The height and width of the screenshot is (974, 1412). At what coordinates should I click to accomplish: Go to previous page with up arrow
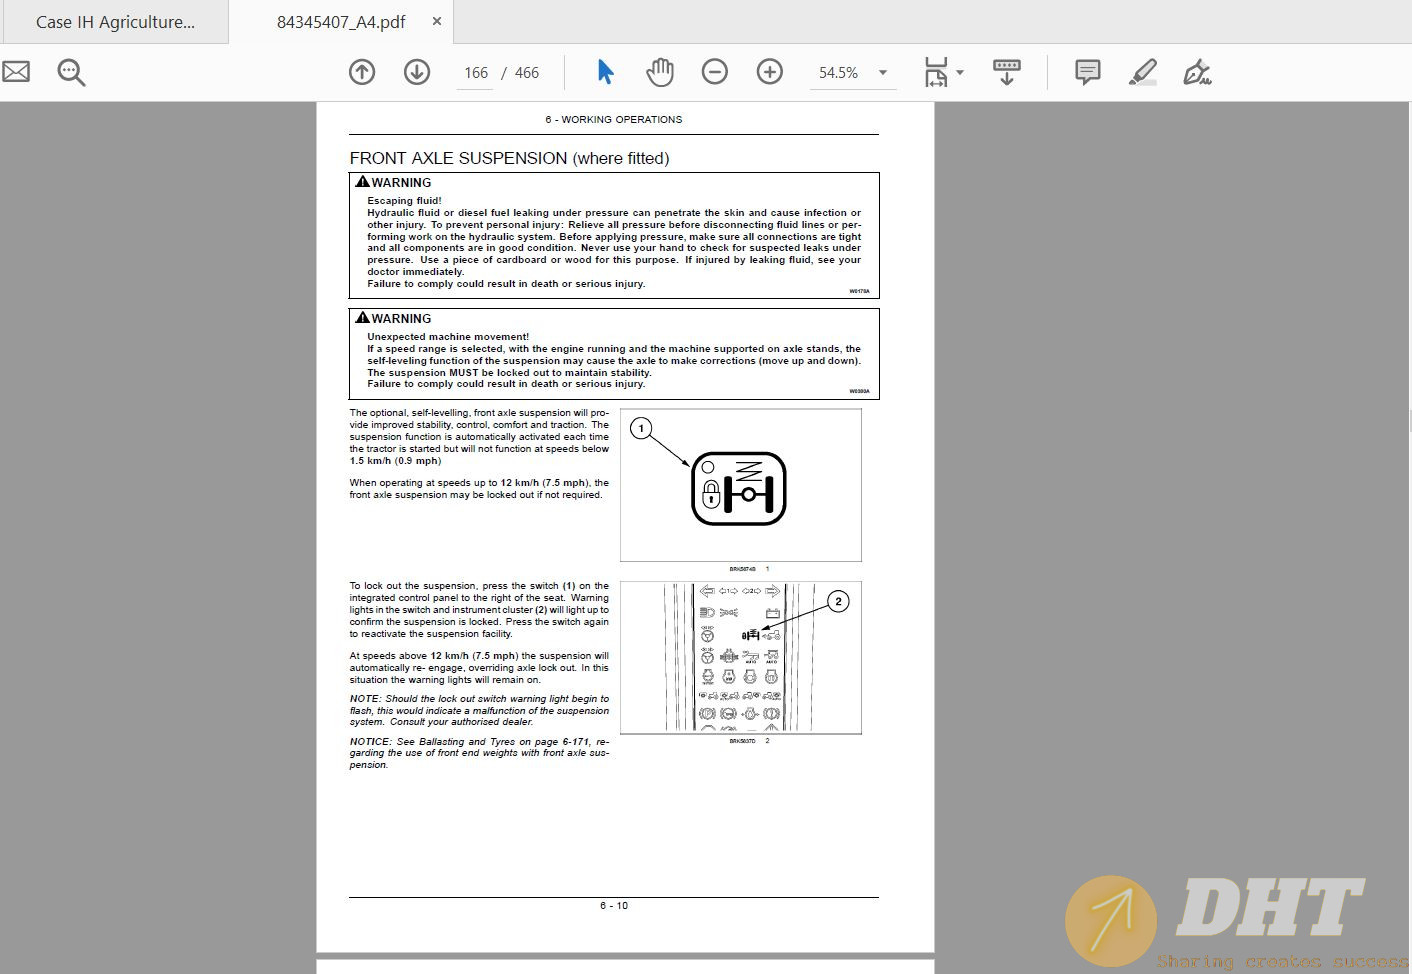click(362, 72)
